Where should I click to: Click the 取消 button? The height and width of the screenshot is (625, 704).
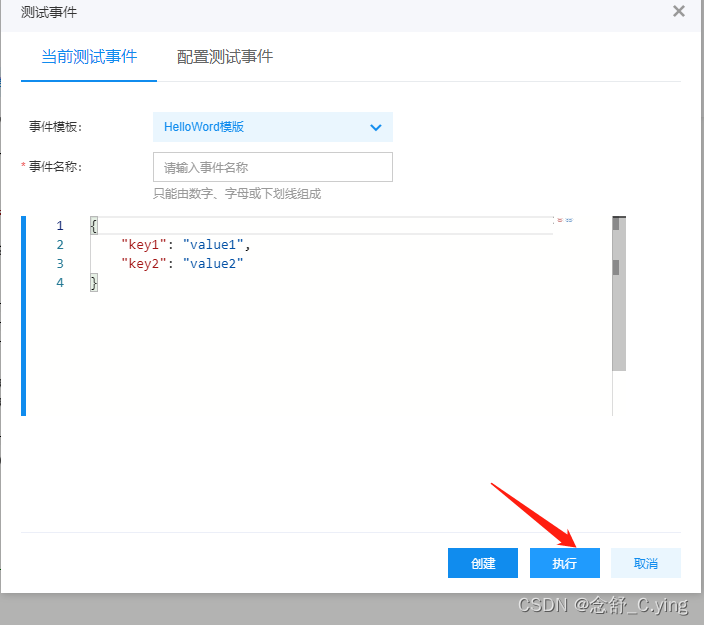(646, 563)
